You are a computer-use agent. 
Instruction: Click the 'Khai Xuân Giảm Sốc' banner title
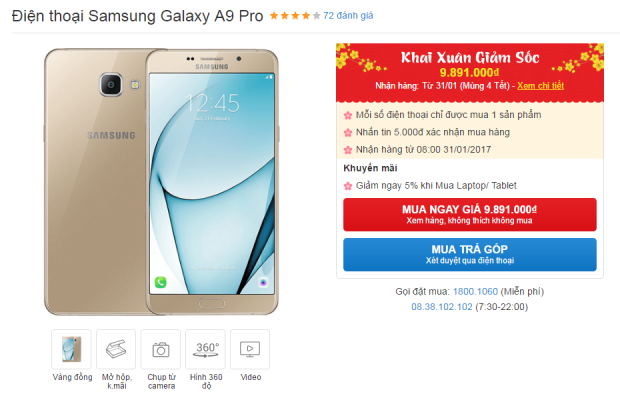(470, 58)
